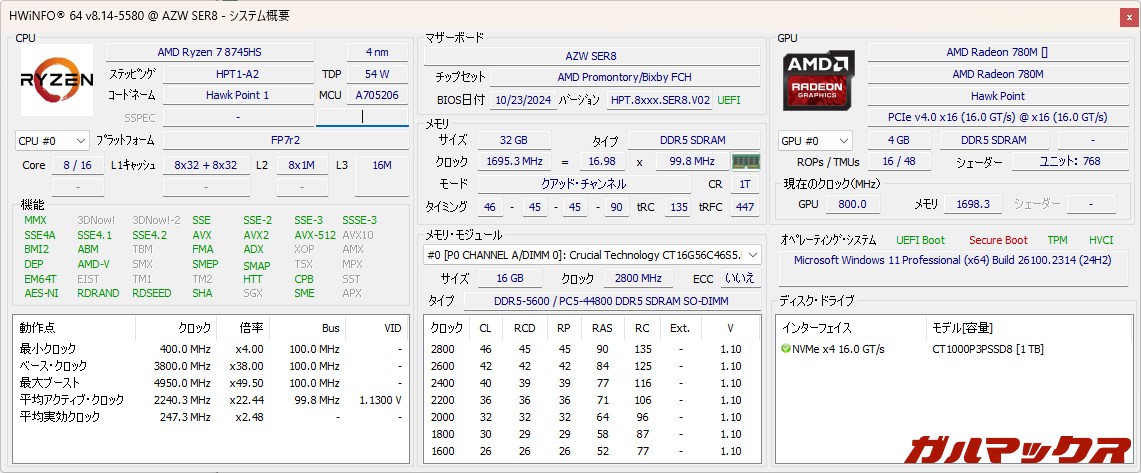Click the green memory module icon

(x=744, y=162)
